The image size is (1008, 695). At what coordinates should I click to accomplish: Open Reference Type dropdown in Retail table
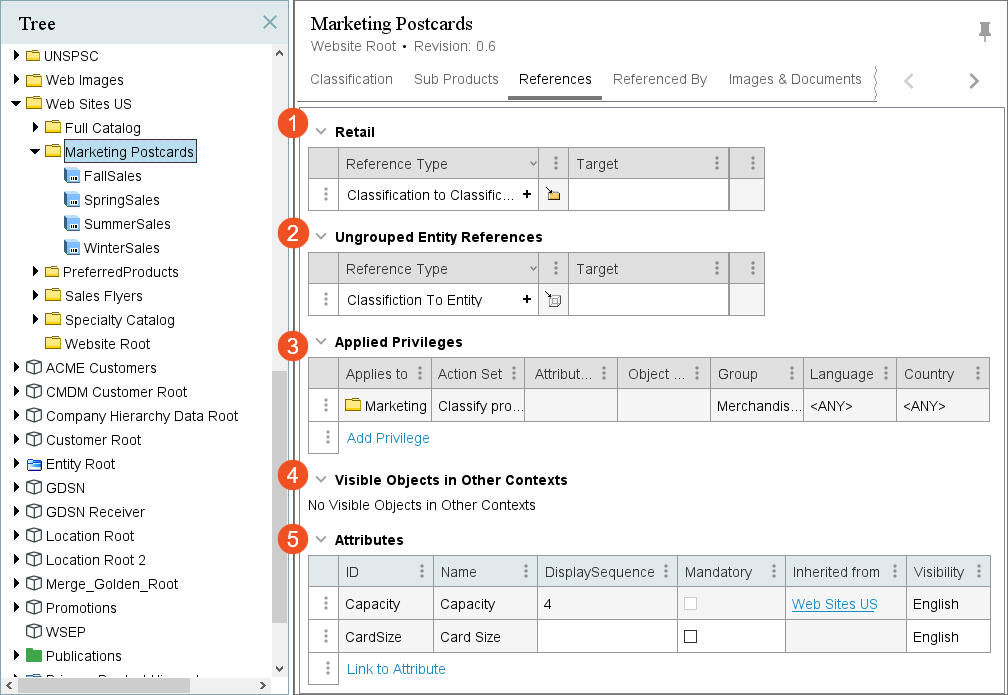[x=532, y=164]
